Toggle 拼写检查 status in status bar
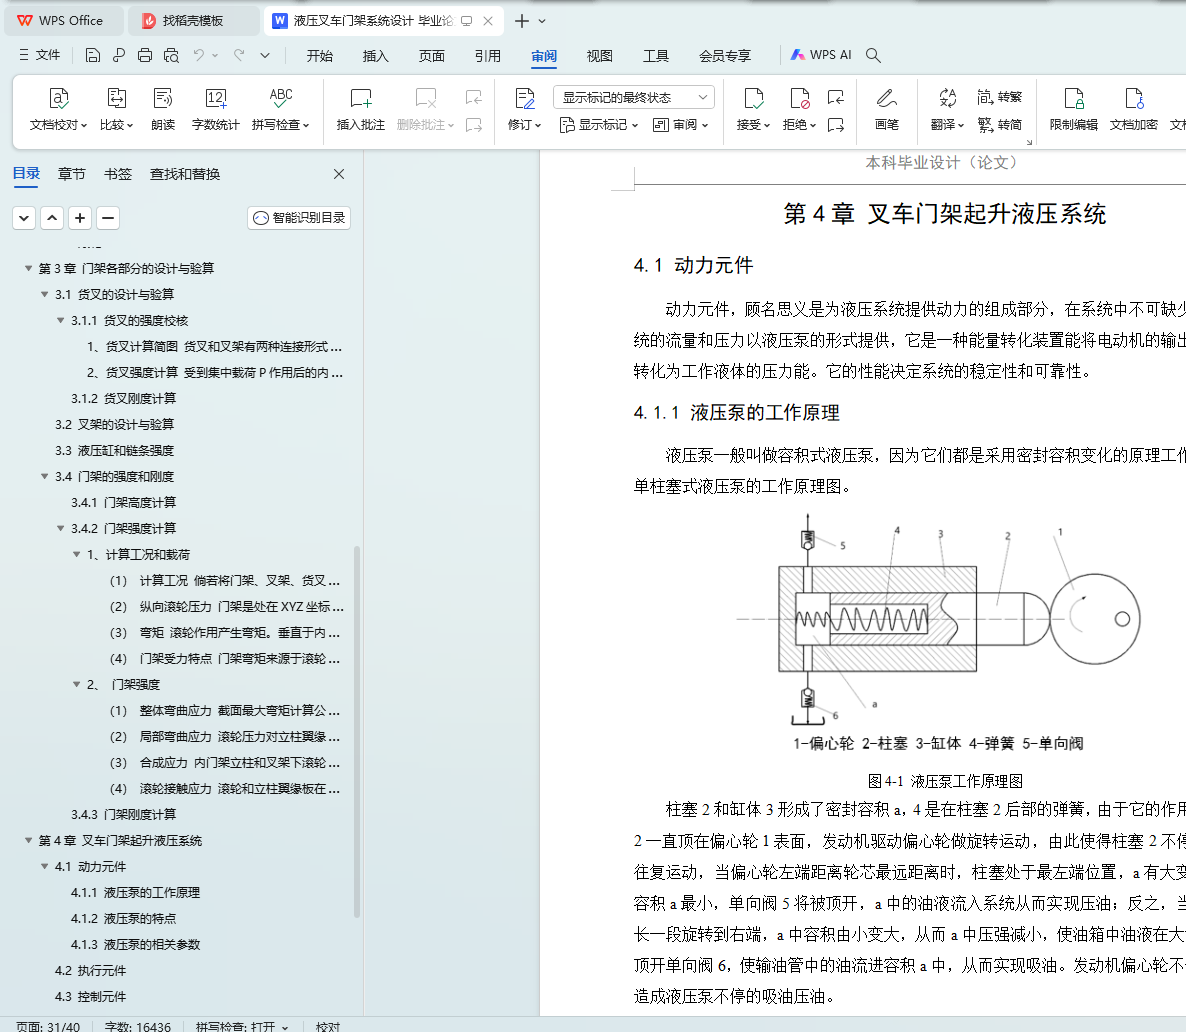Viewport: 1186px width, 1032px height. point(242,1026)
